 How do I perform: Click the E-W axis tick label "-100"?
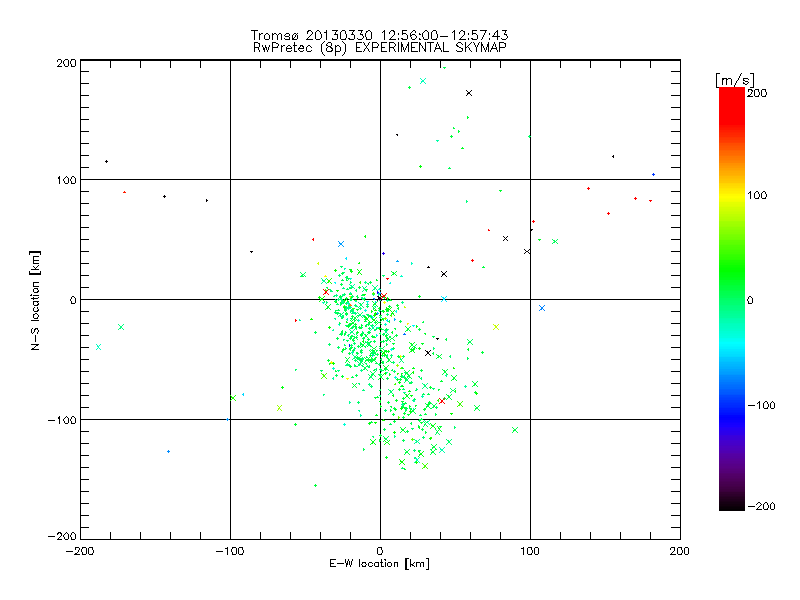[230, 551]
